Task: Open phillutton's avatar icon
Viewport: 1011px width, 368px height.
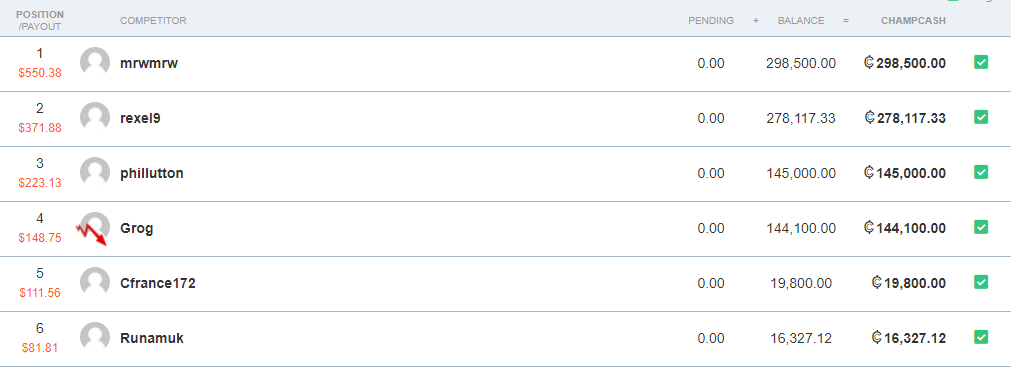Action: point(95,172)
